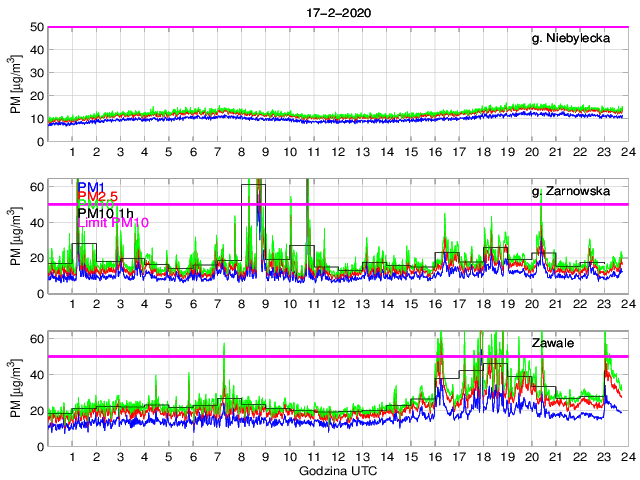Image resolution: width=640 pixels, height=480 pixels.
Task: Click the red PM2.5 legend entry
Action: (x=97, y=199)
